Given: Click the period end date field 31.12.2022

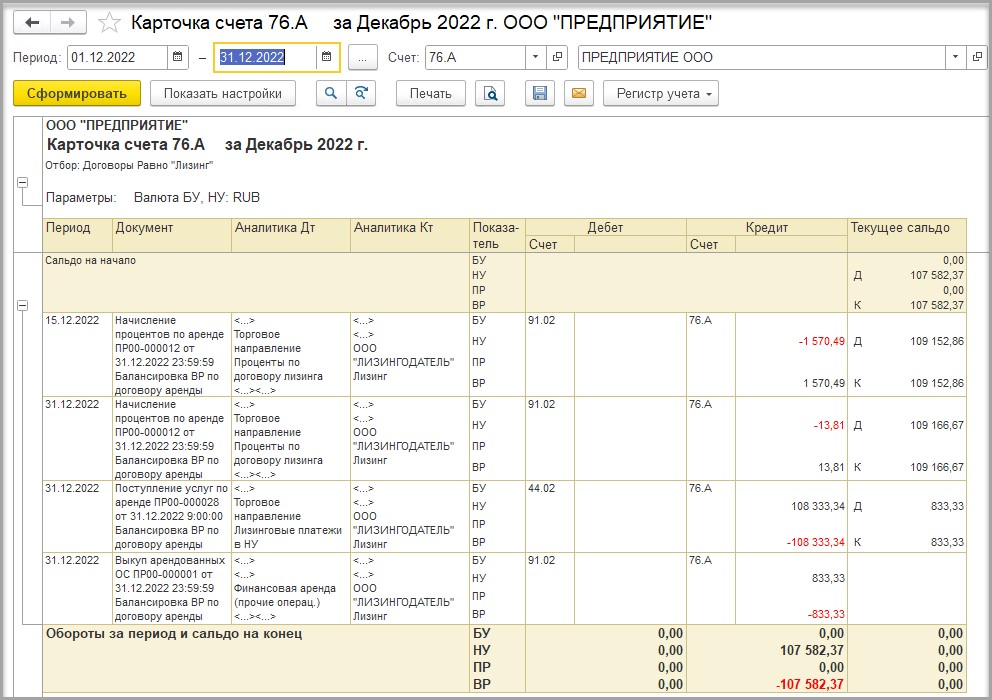Looking at the screenshot, I should 265,57.
